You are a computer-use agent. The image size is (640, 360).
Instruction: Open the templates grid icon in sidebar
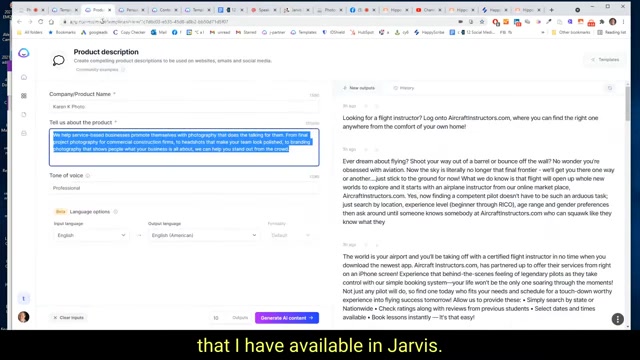24,96
